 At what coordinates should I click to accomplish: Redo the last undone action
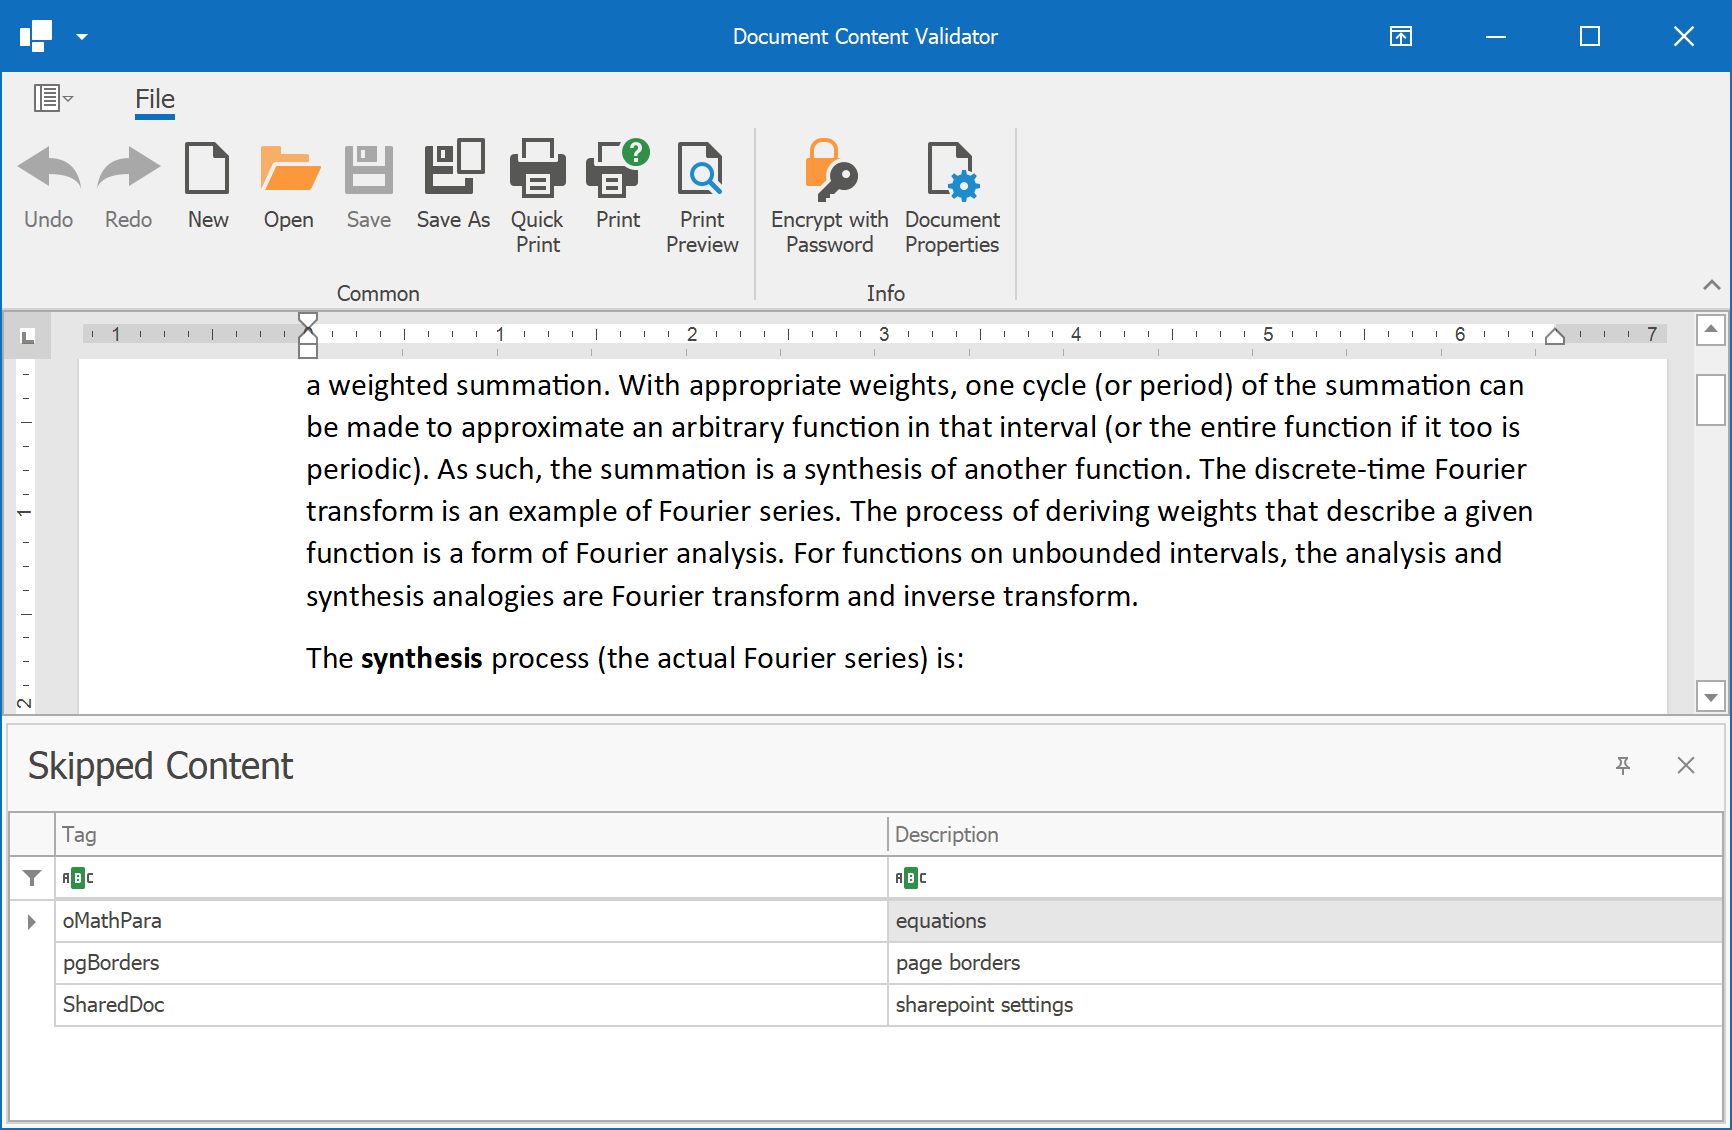point(127,185)
